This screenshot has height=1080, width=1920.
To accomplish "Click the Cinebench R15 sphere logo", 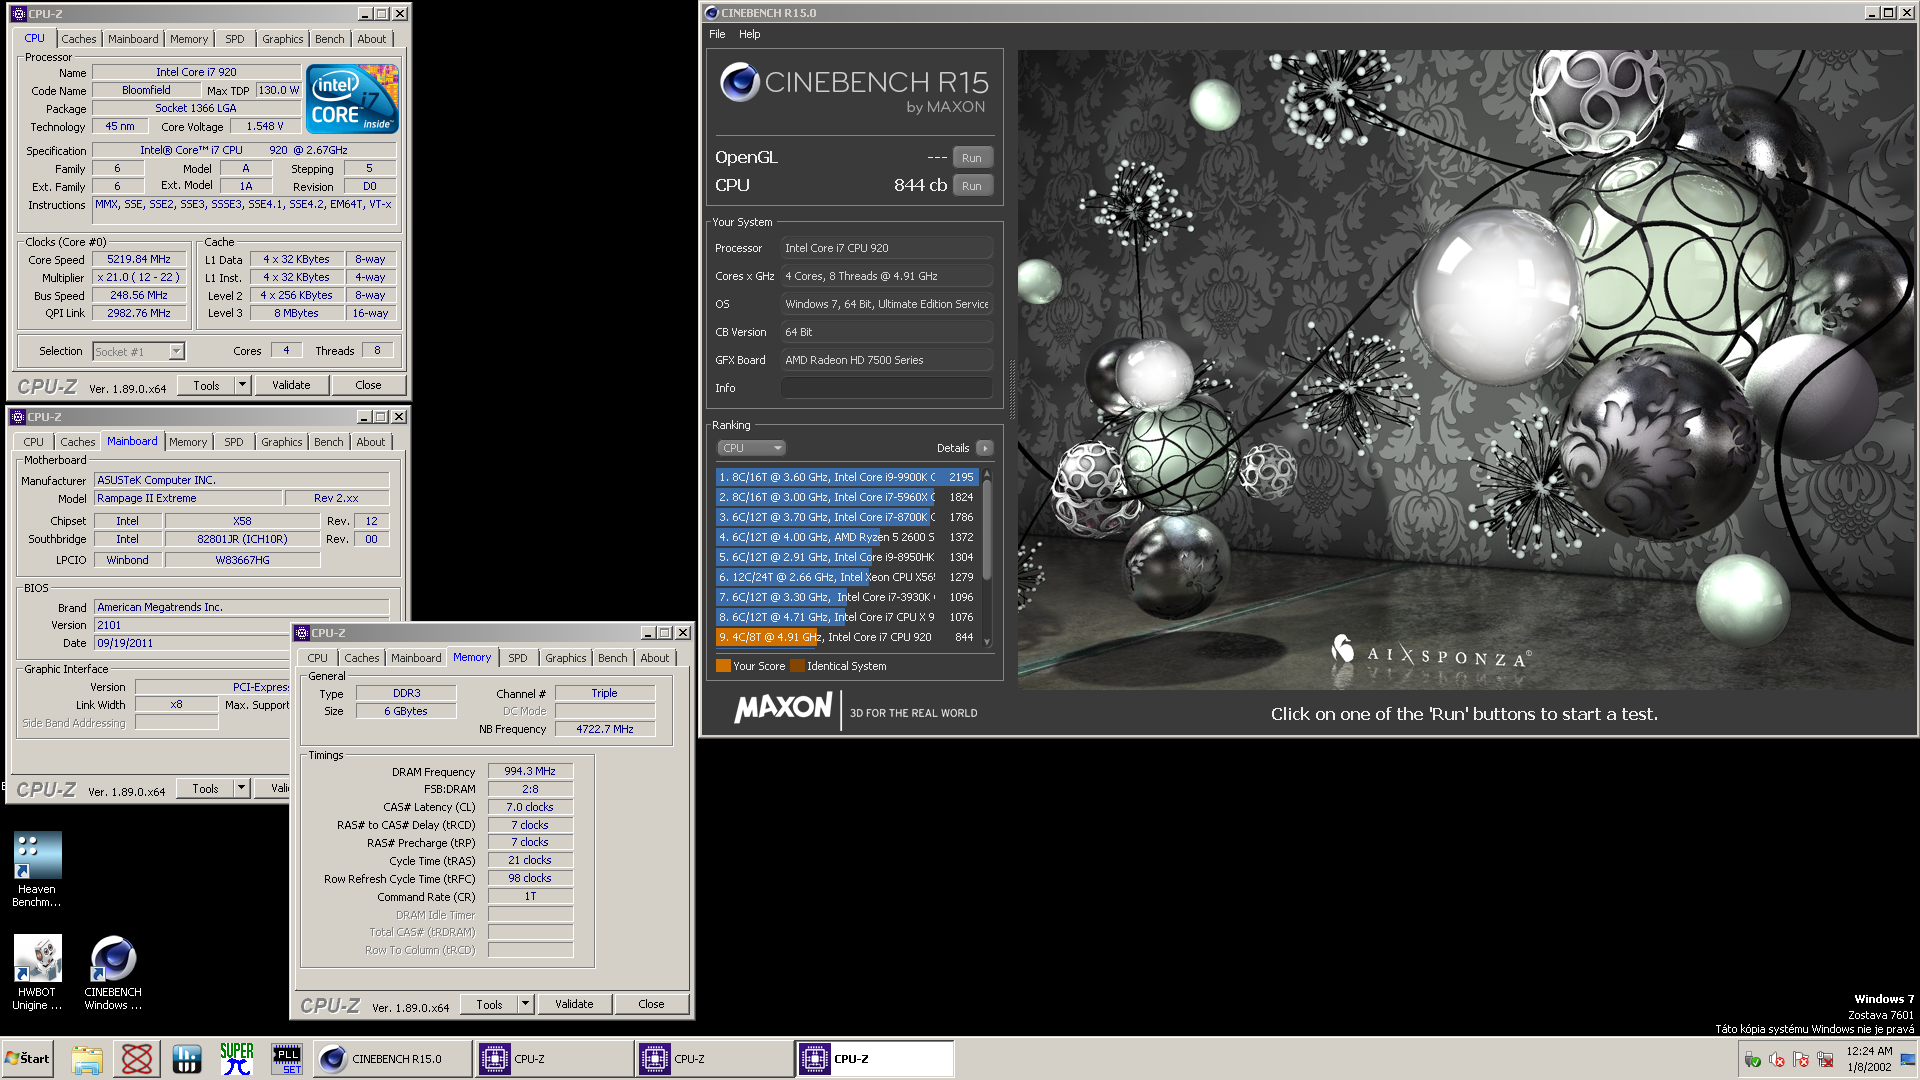I will tap(740, 82).
